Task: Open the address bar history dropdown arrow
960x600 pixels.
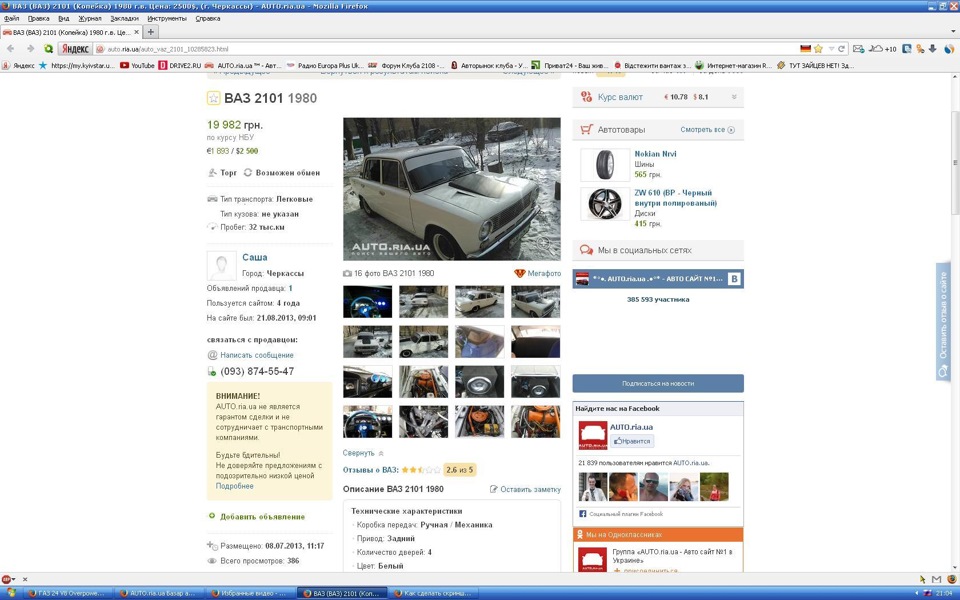Action: 831,48
